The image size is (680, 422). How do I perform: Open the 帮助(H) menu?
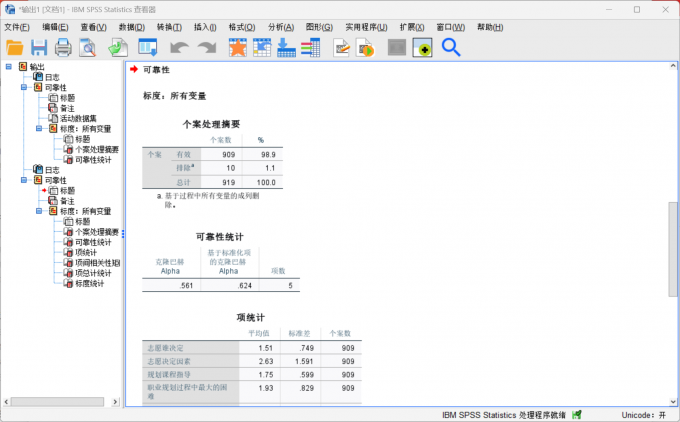click(490, 27)
